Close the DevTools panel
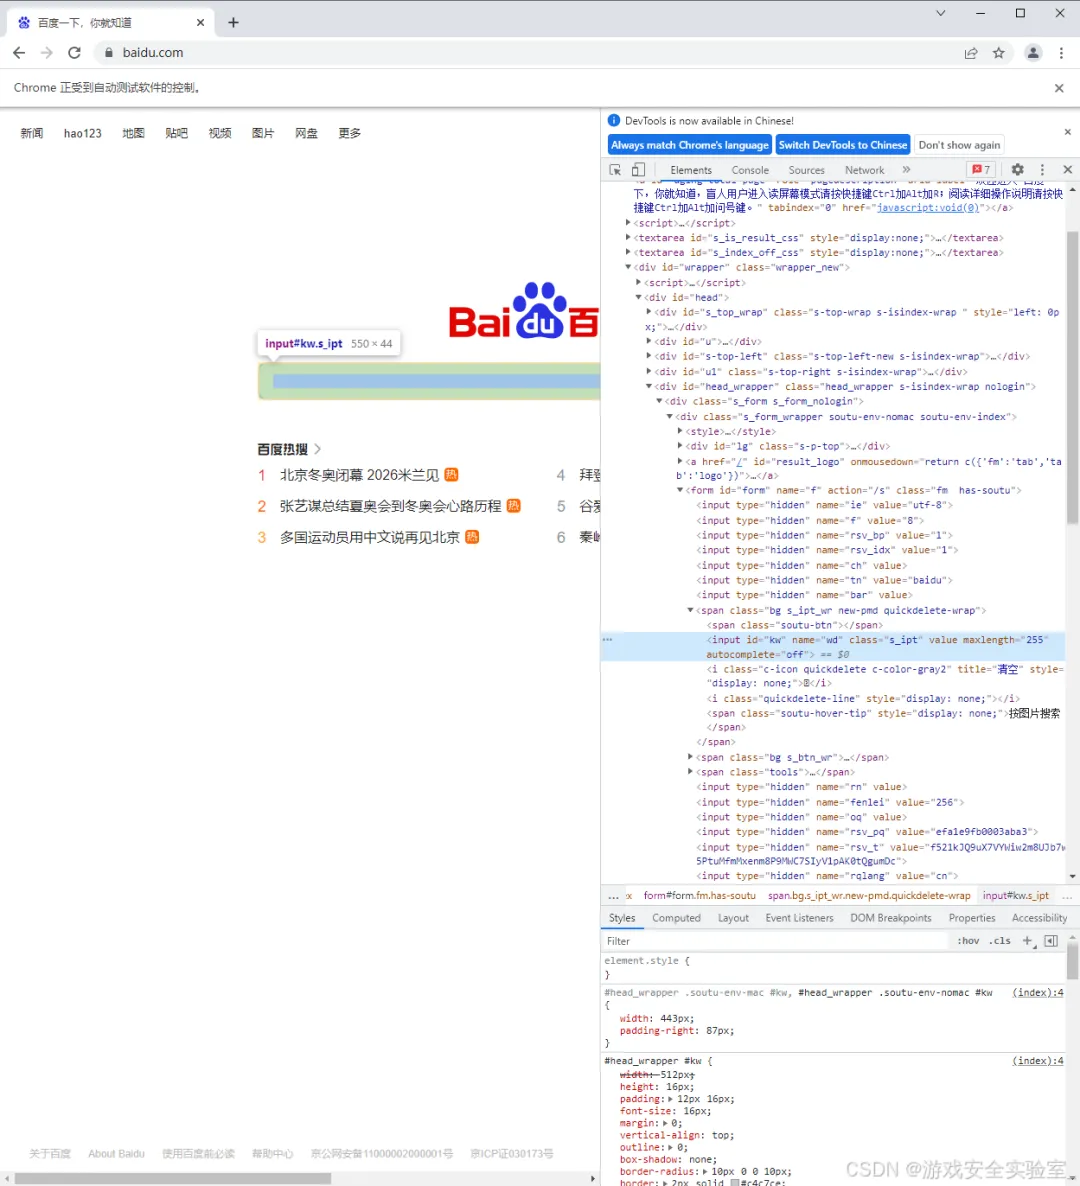1080x1186 pixels. (1067, 169)
